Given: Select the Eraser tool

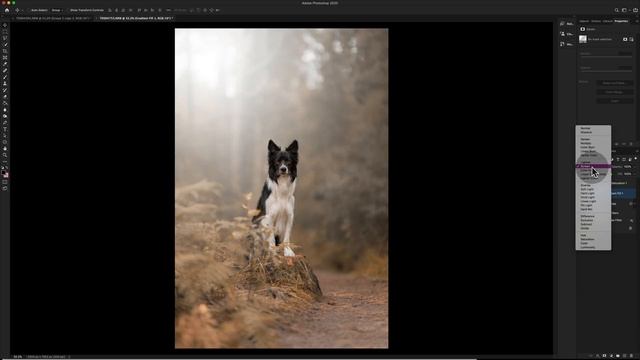Looking at the screenshot, I should (x=5, y=97).
